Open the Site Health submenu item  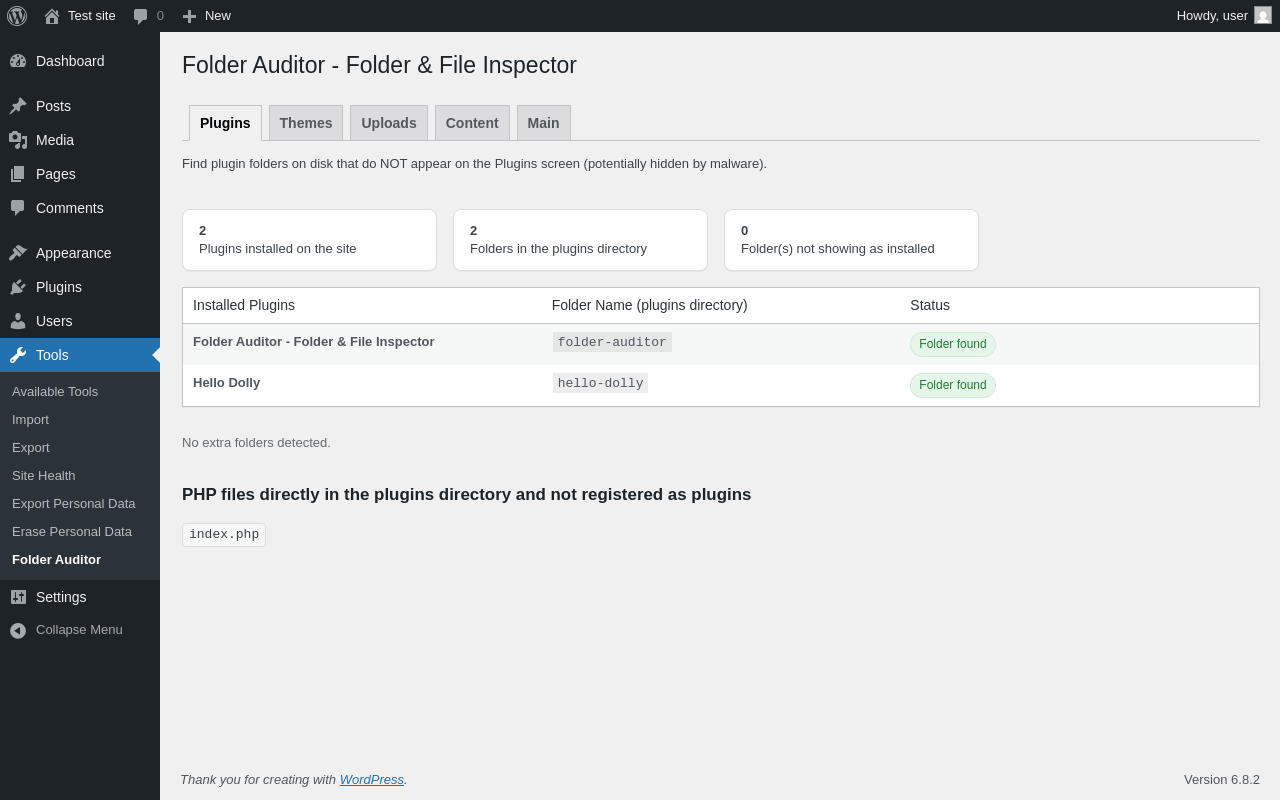(x=44, y=476)
